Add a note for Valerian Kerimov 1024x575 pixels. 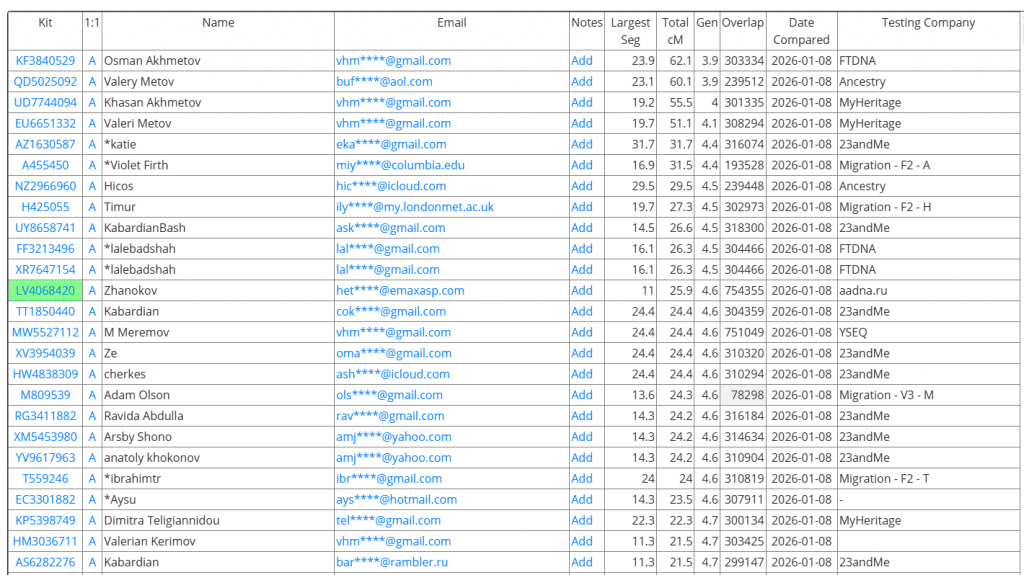pos(582,542)
